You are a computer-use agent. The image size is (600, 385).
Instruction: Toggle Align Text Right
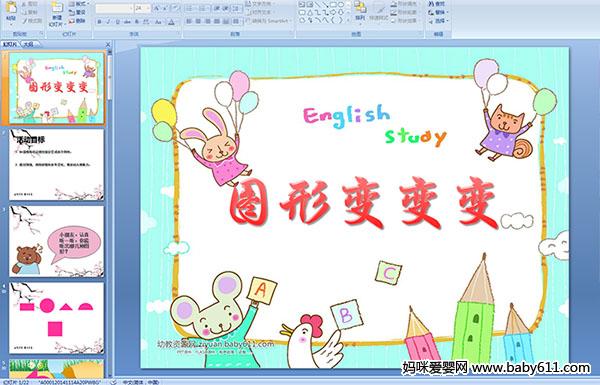207,22
